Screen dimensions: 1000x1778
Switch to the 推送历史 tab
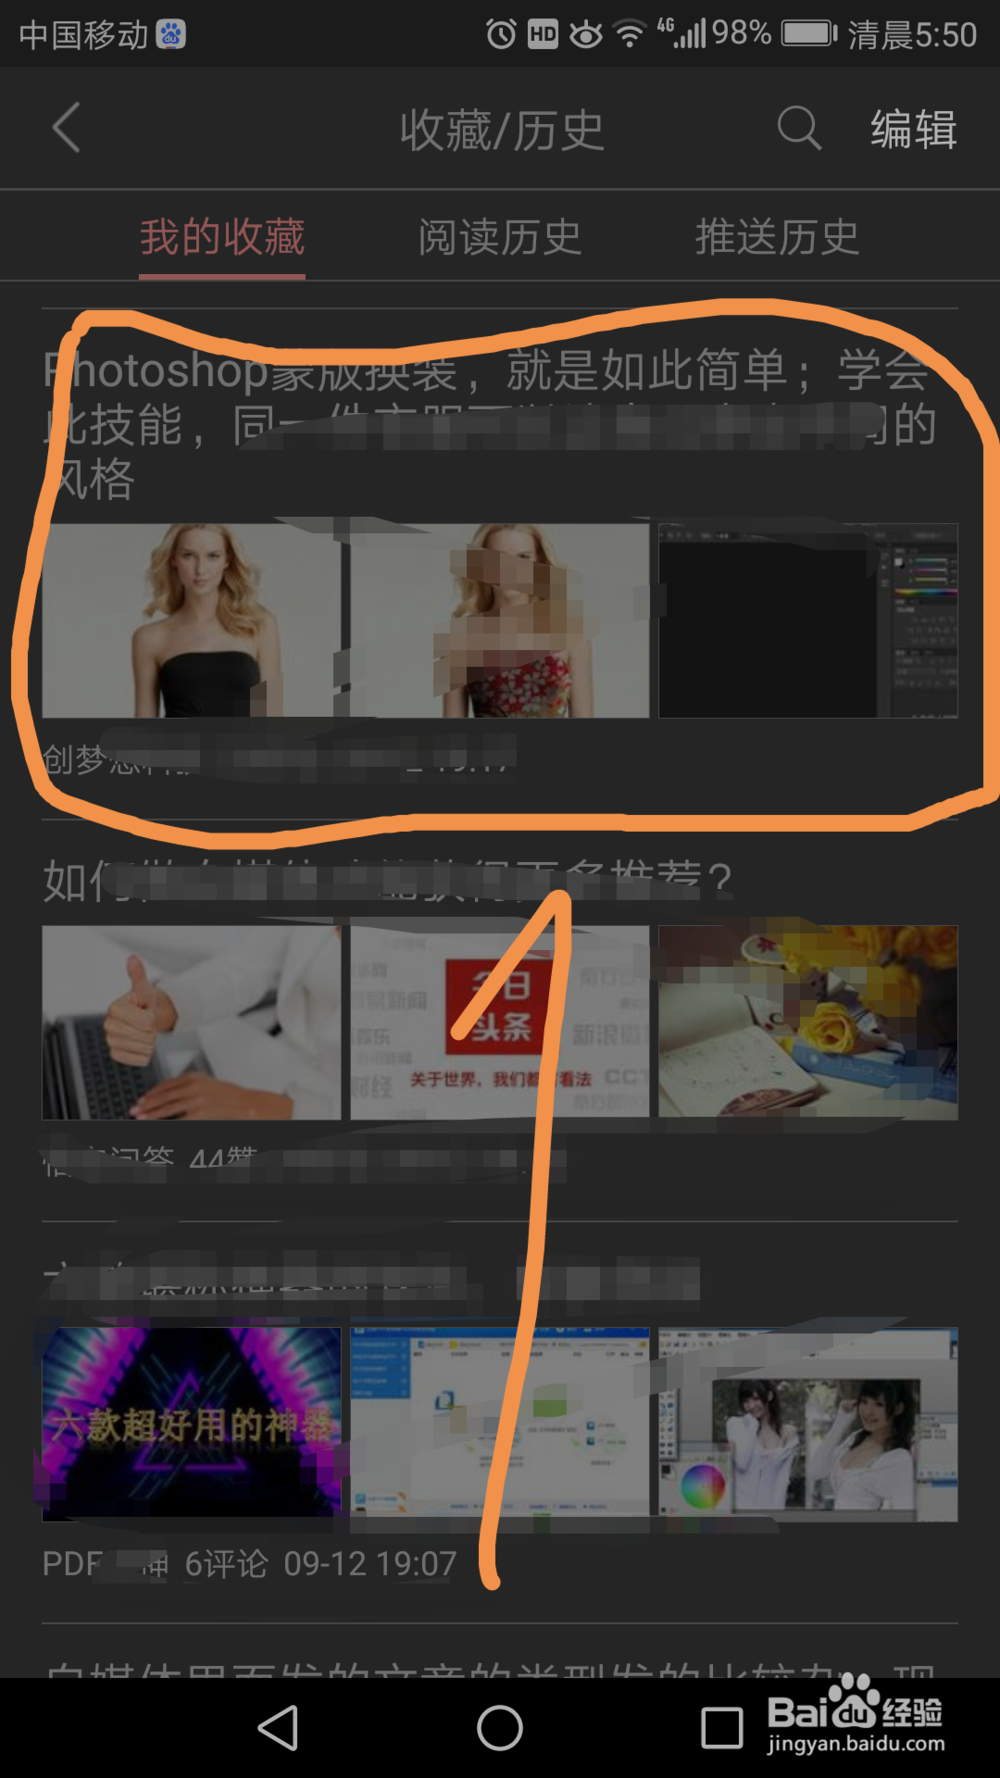(777, 237)
